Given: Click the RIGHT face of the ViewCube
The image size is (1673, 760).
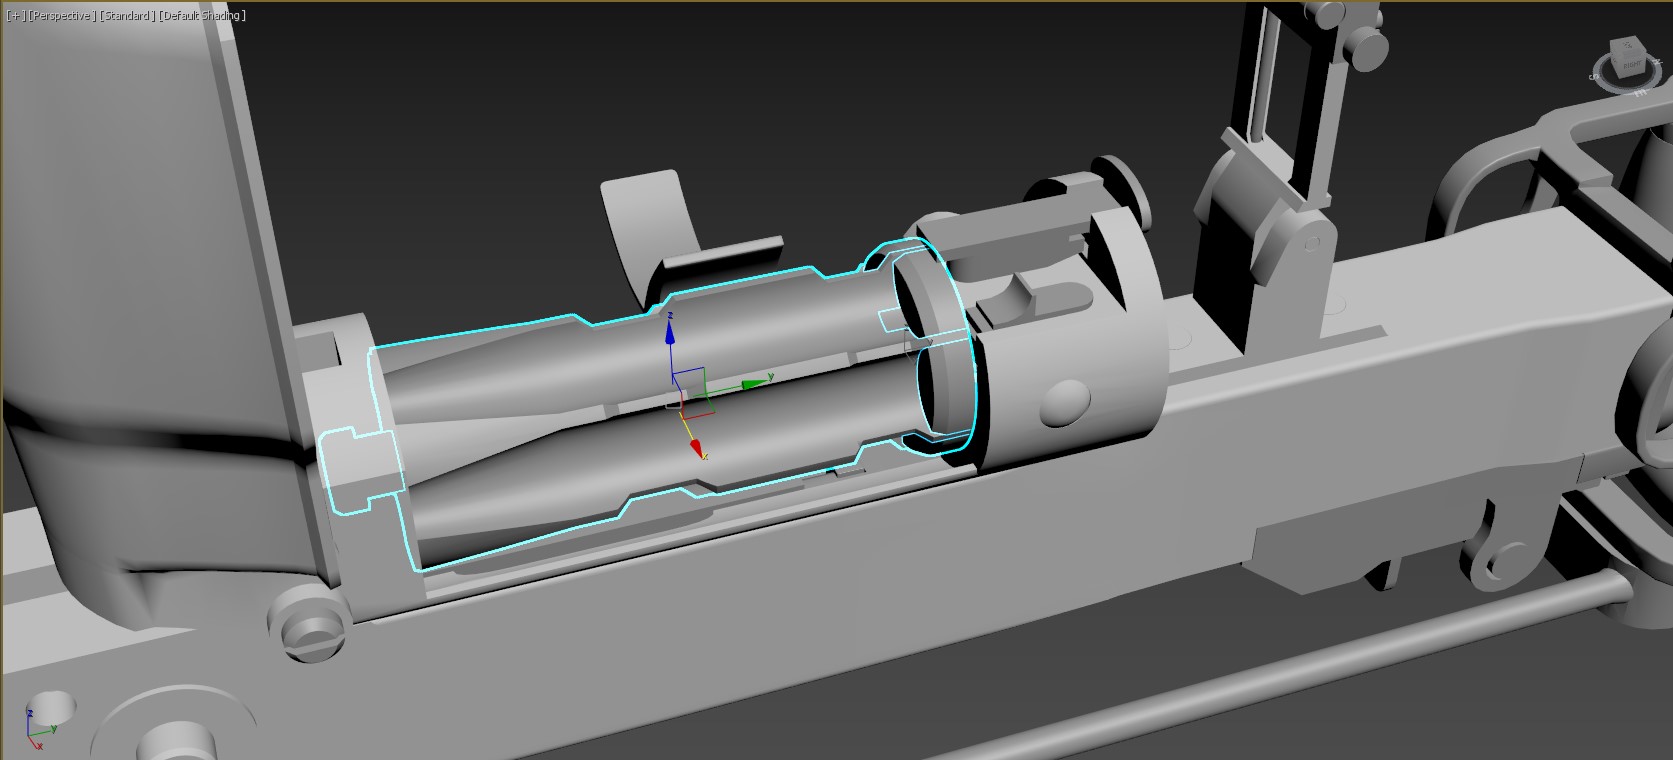Looking at the screenshot, I should tap(1632, 65).
